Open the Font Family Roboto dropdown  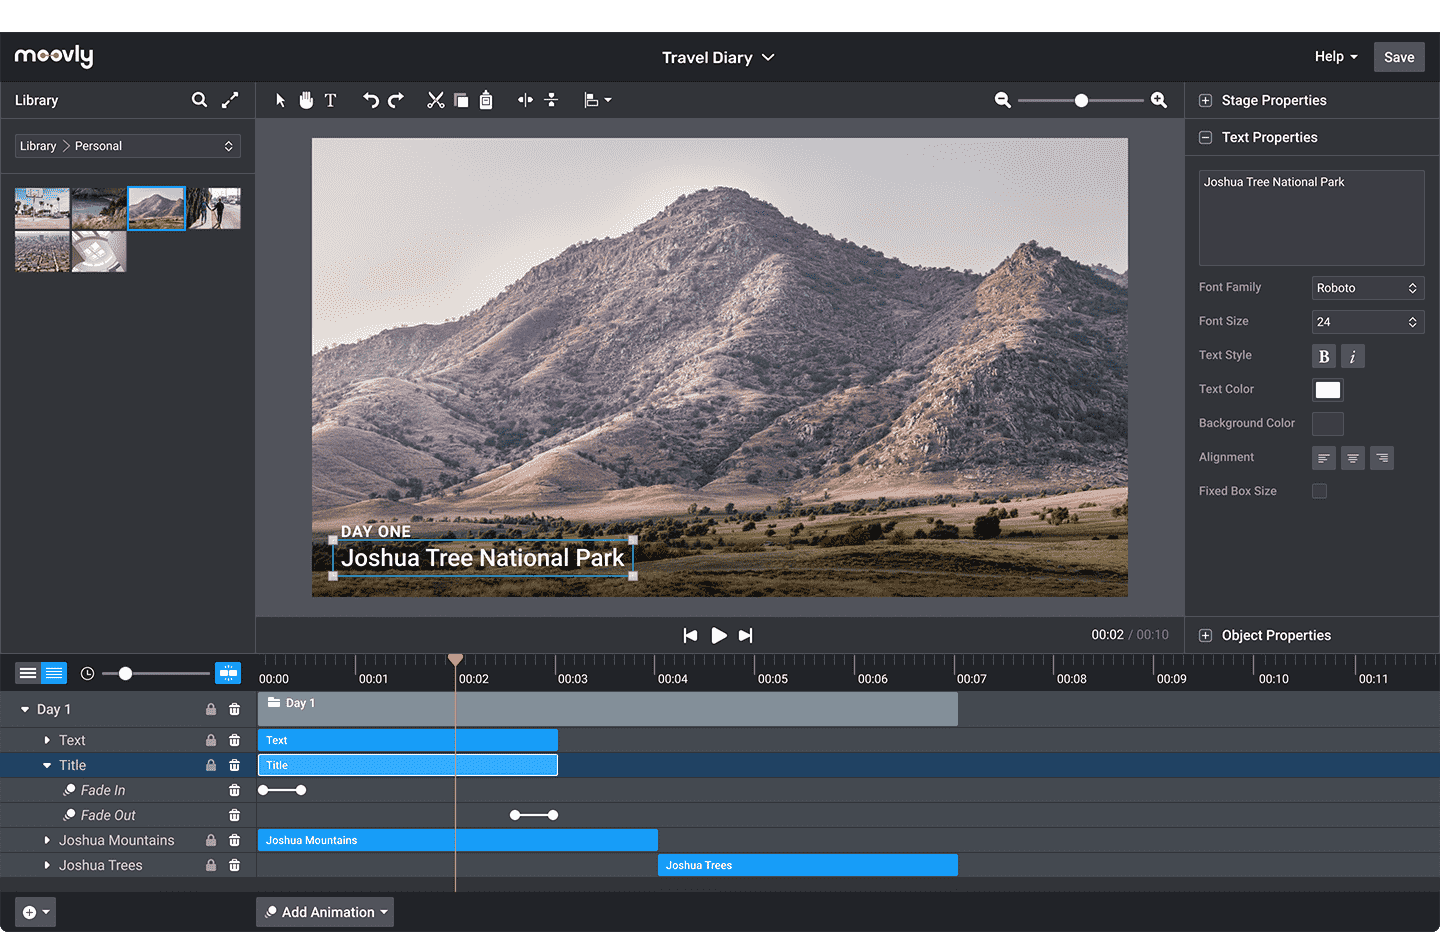[x=1368, y=288]
